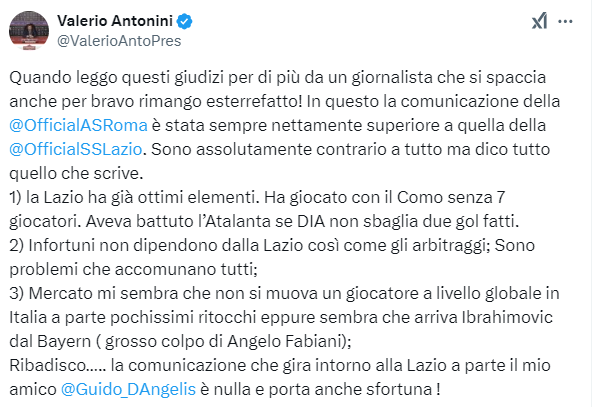Click the word 'Atalanta' in the tweet text
606x407 pixels.
tap(238, 221)
